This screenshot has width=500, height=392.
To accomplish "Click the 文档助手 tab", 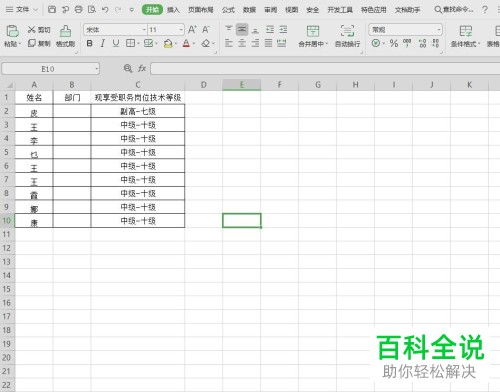I will (407, 10).
